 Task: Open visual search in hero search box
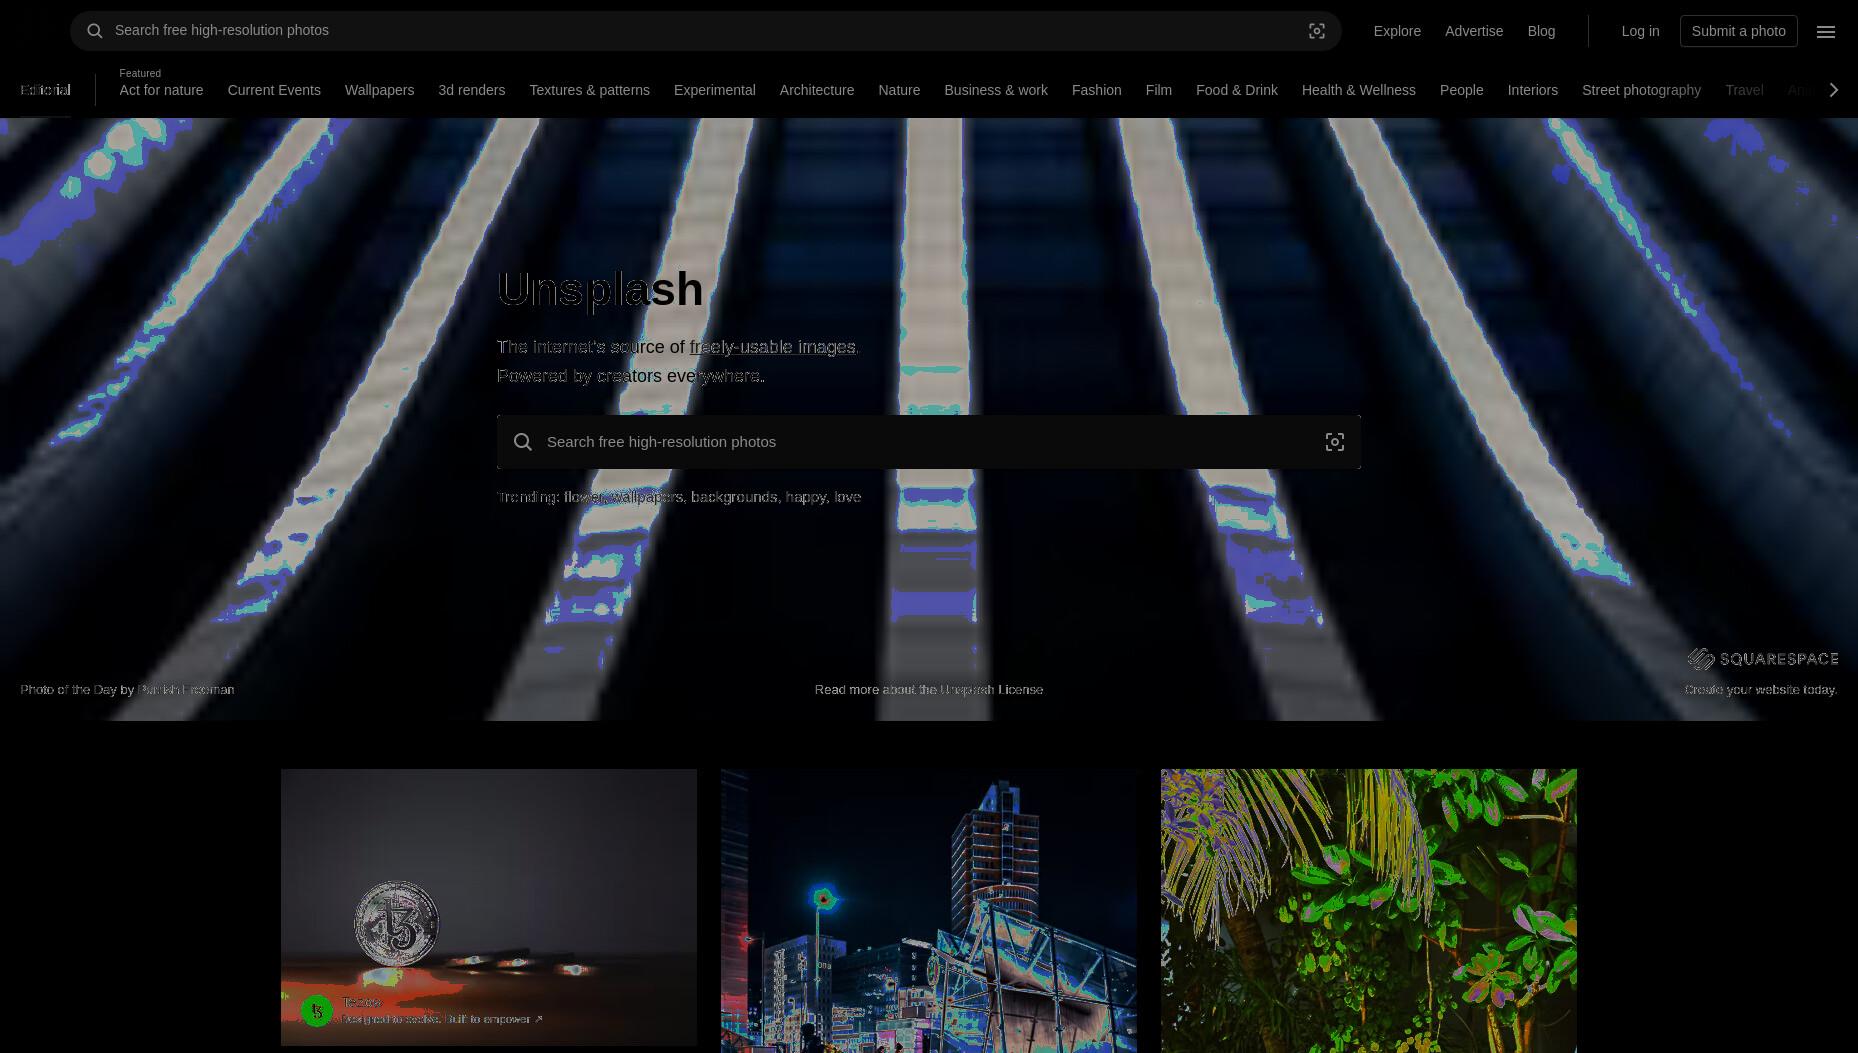tap(1335, 442)
